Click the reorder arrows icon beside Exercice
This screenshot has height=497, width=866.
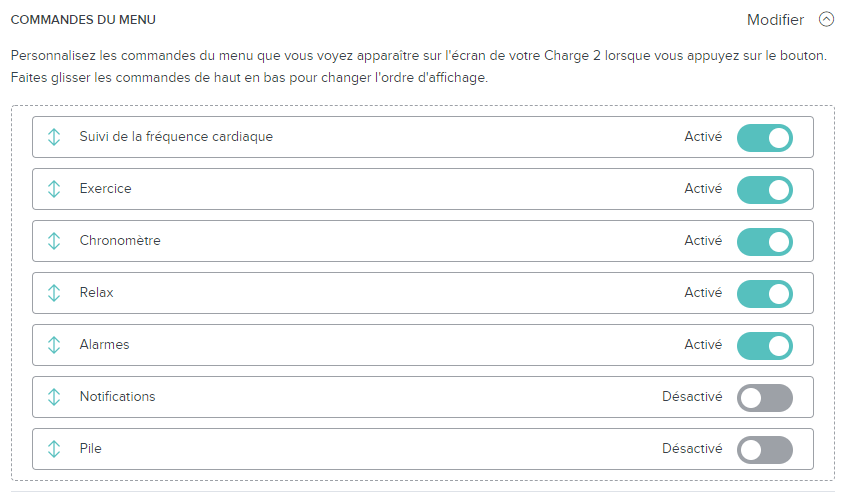(54, 189)
